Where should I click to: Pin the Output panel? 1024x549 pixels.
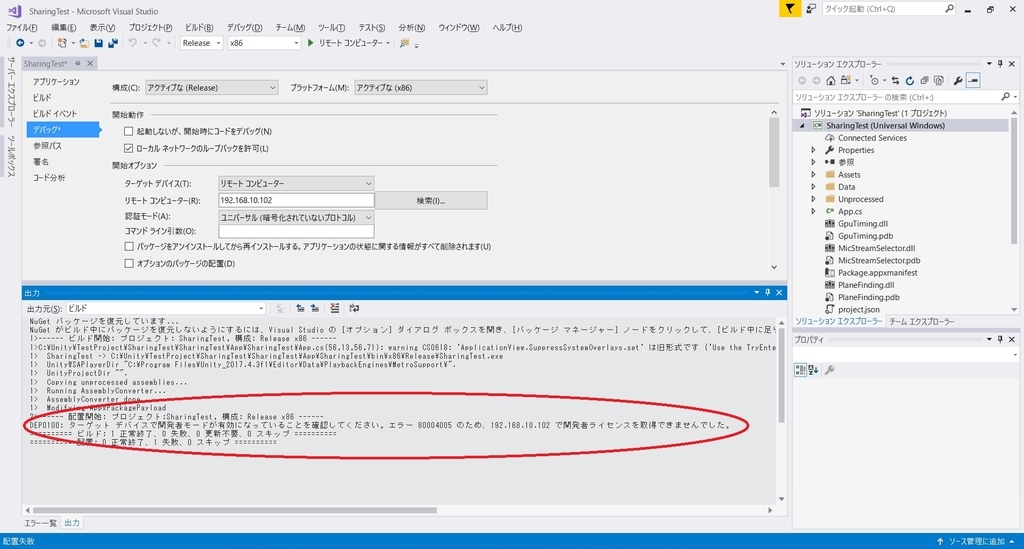(x=768, y=292)
